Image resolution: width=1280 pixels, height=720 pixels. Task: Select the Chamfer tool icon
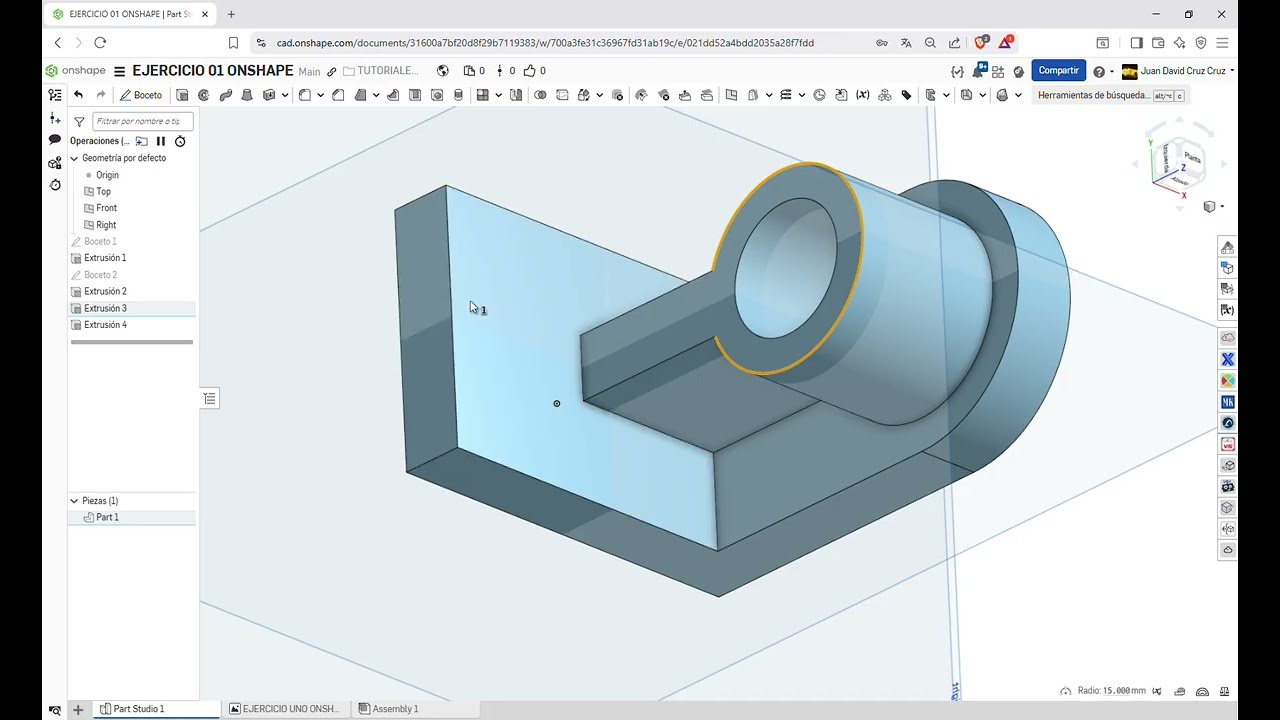coord(338,95)
